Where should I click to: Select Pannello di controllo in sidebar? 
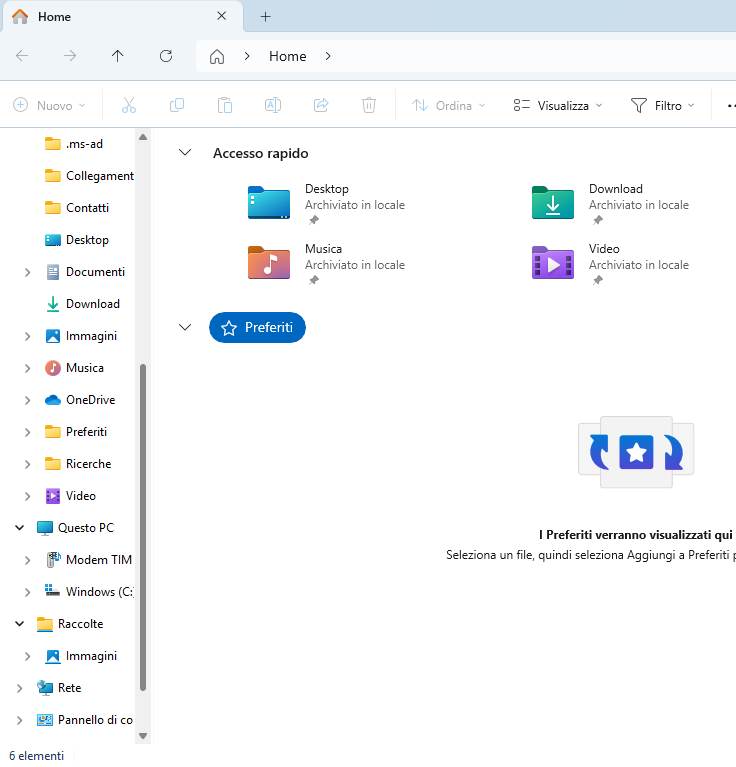point(85,720)
